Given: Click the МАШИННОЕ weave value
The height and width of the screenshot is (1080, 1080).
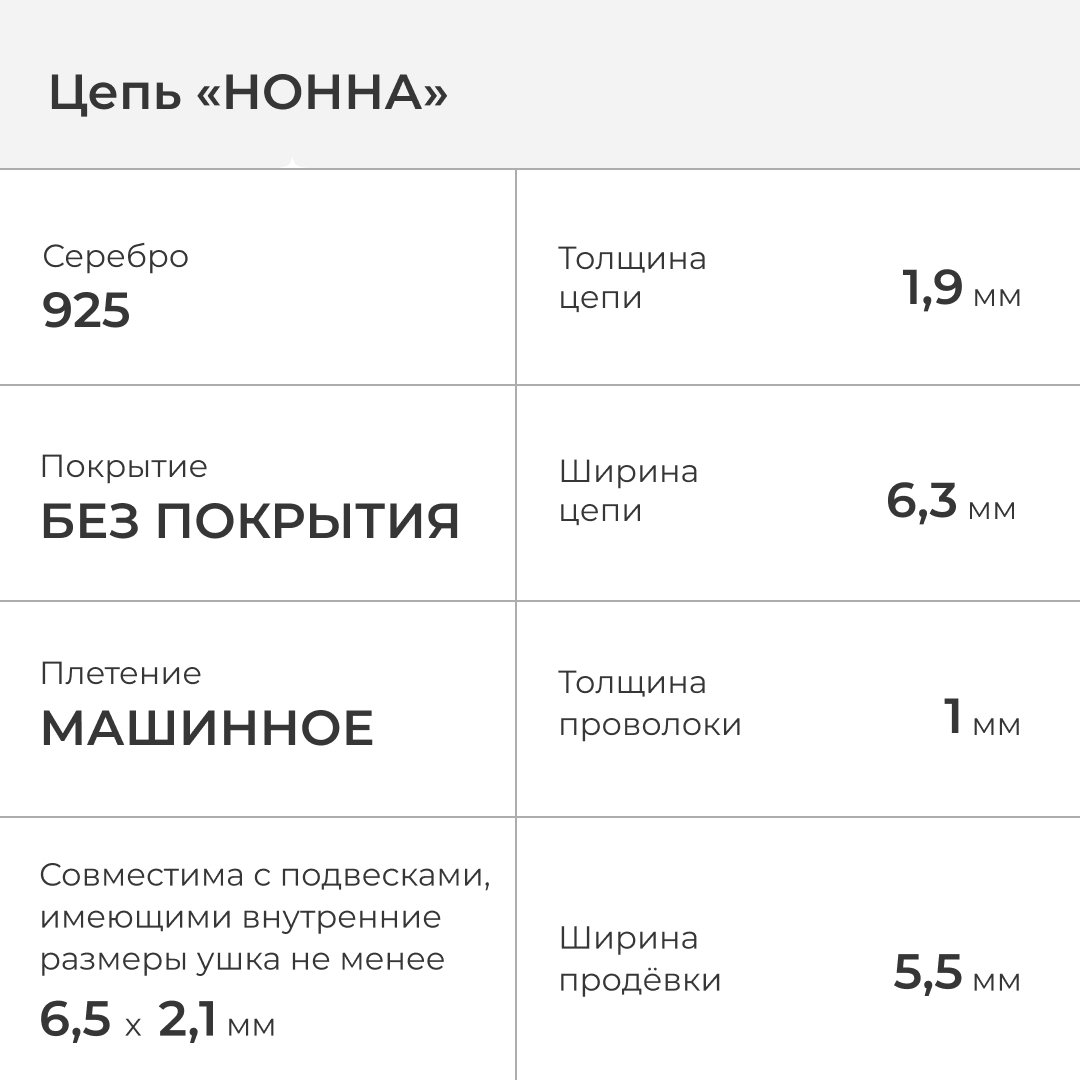Looking at the screenshot, I should [207, 728].
